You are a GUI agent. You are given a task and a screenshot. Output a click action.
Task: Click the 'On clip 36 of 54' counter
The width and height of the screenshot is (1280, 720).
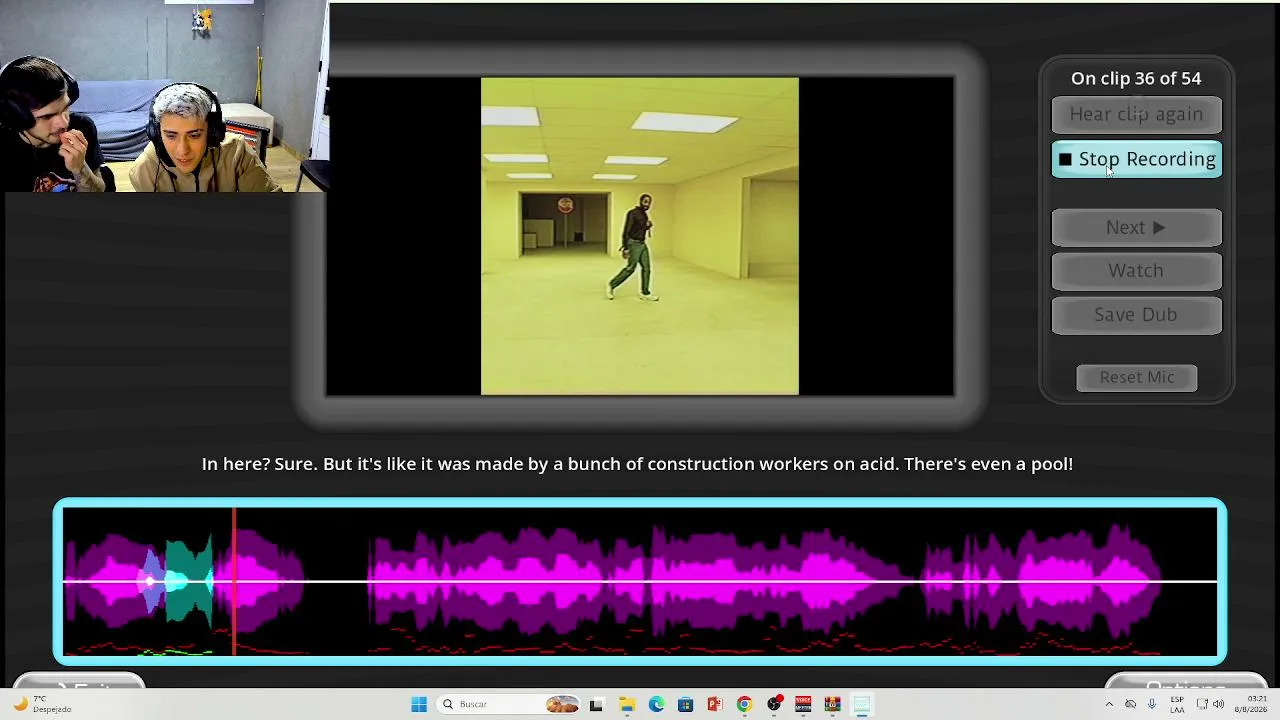[1136, 78]
